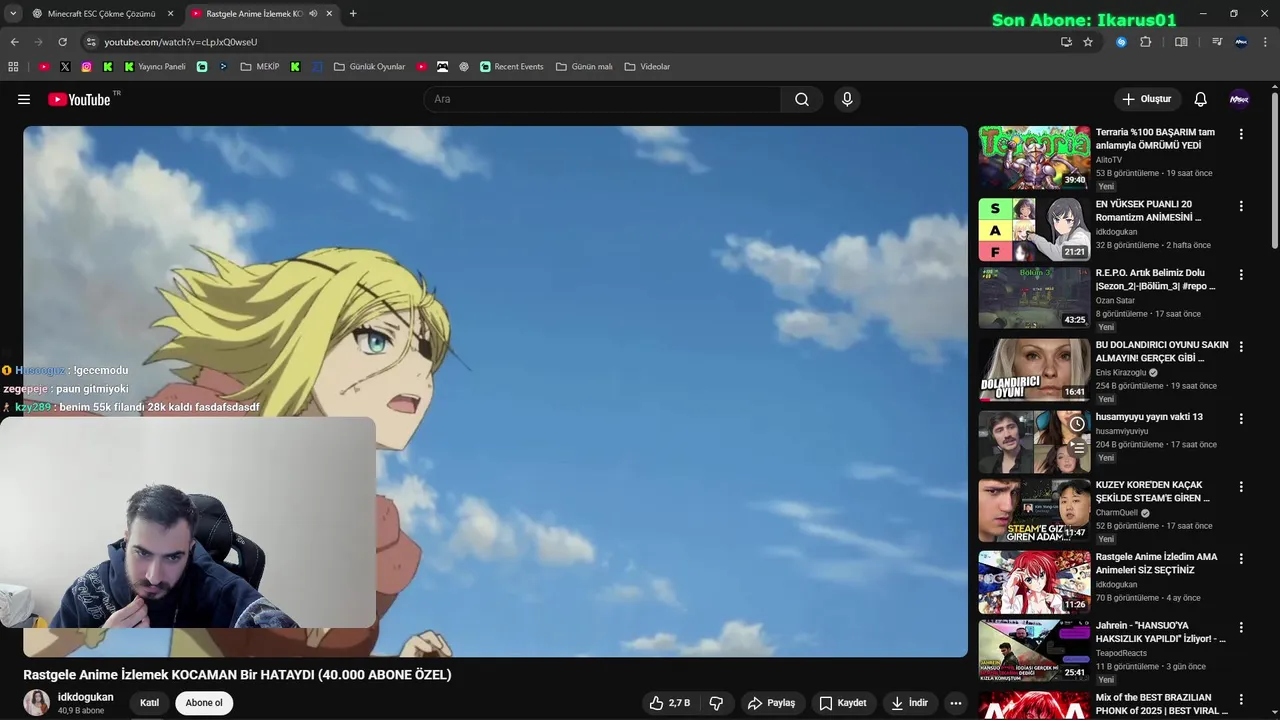Open the AlitoTV channel name
This screenshot has width=1280, height=720.
click(x=1109, y=160)
